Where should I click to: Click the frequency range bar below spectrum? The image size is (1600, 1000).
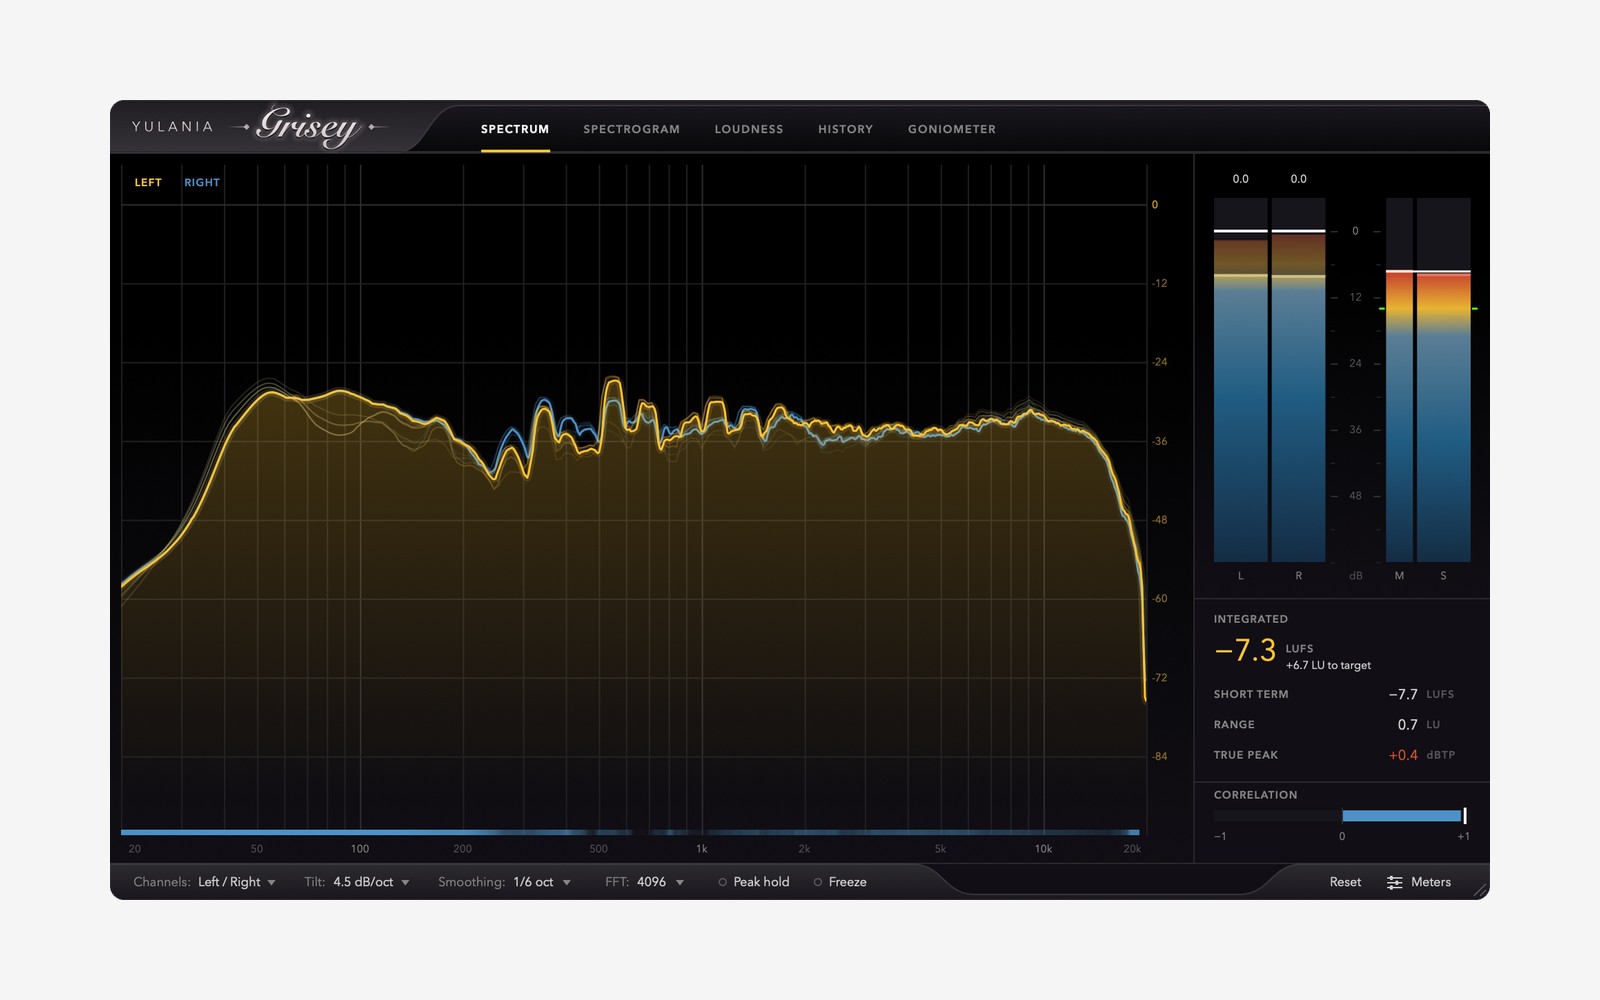(630, 832)
